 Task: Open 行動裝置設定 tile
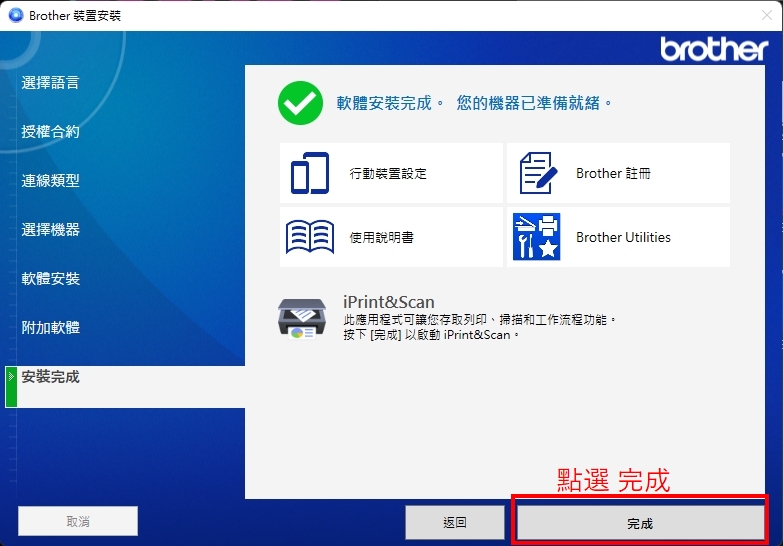point(391,173)
